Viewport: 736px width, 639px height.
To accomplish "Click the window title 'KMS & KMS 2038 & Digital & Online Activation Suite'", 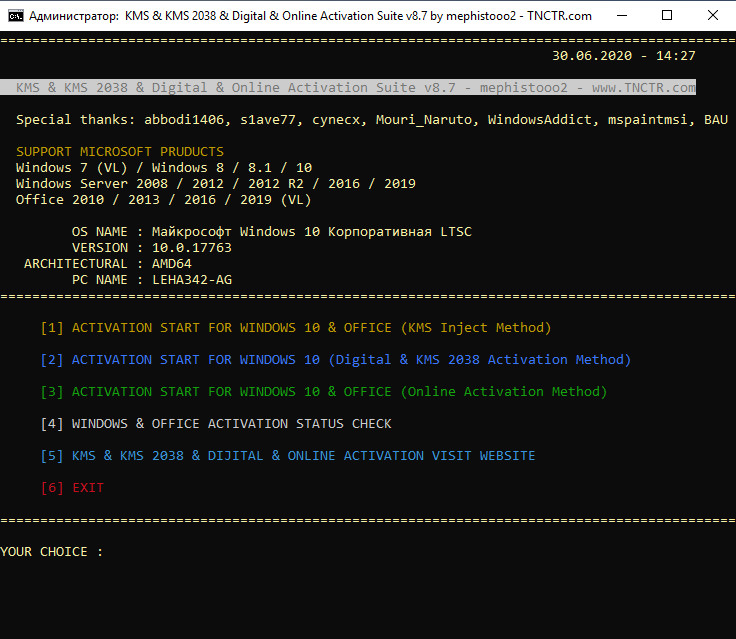I will point(310,16).
